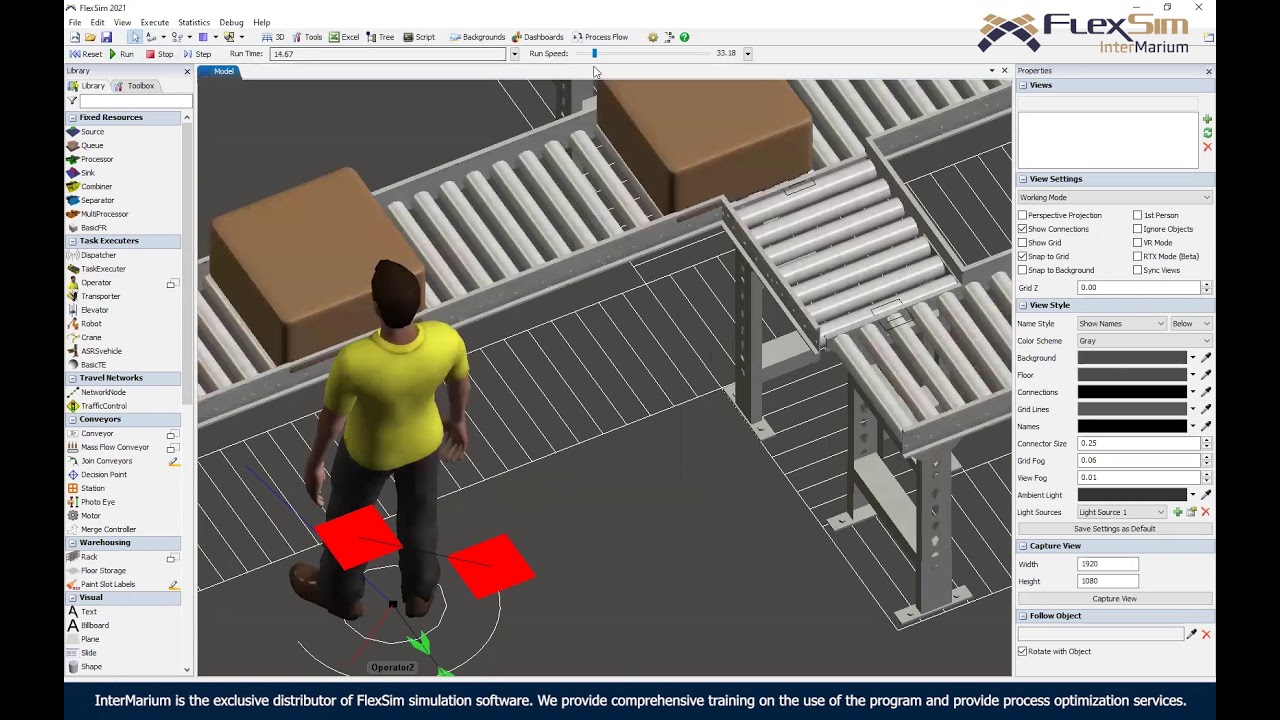
Task: Open the File menu
Action: click(x=75, y=22)
